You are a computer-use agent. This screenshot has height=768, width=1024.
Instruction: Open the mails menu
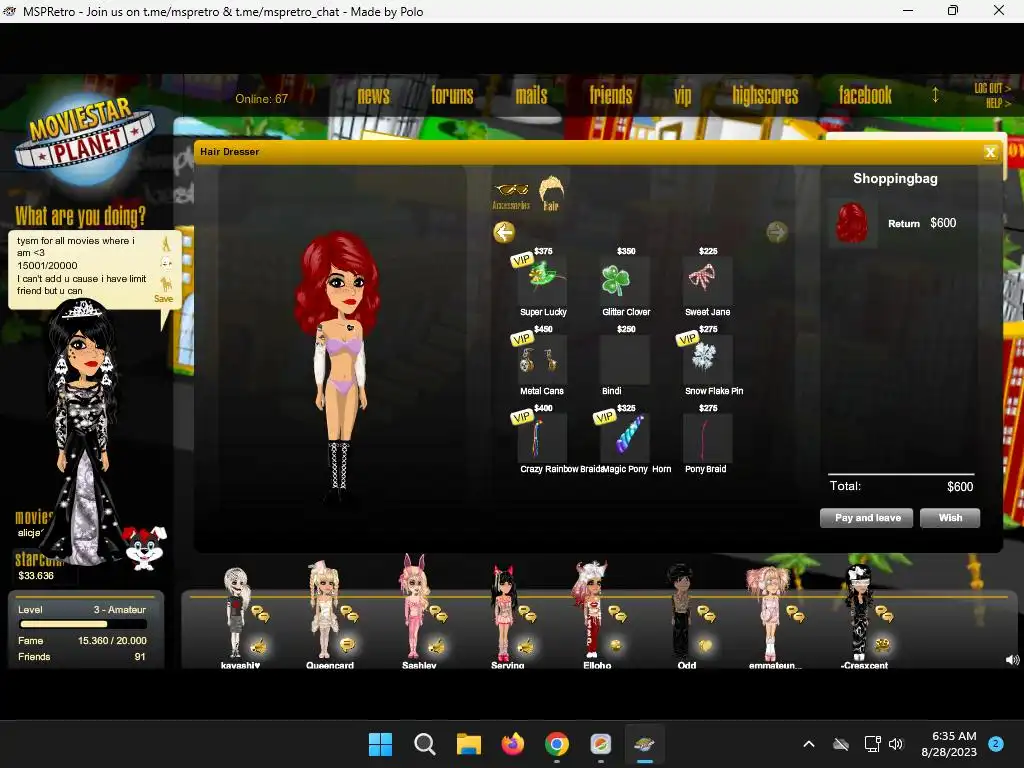coord(531,96)
